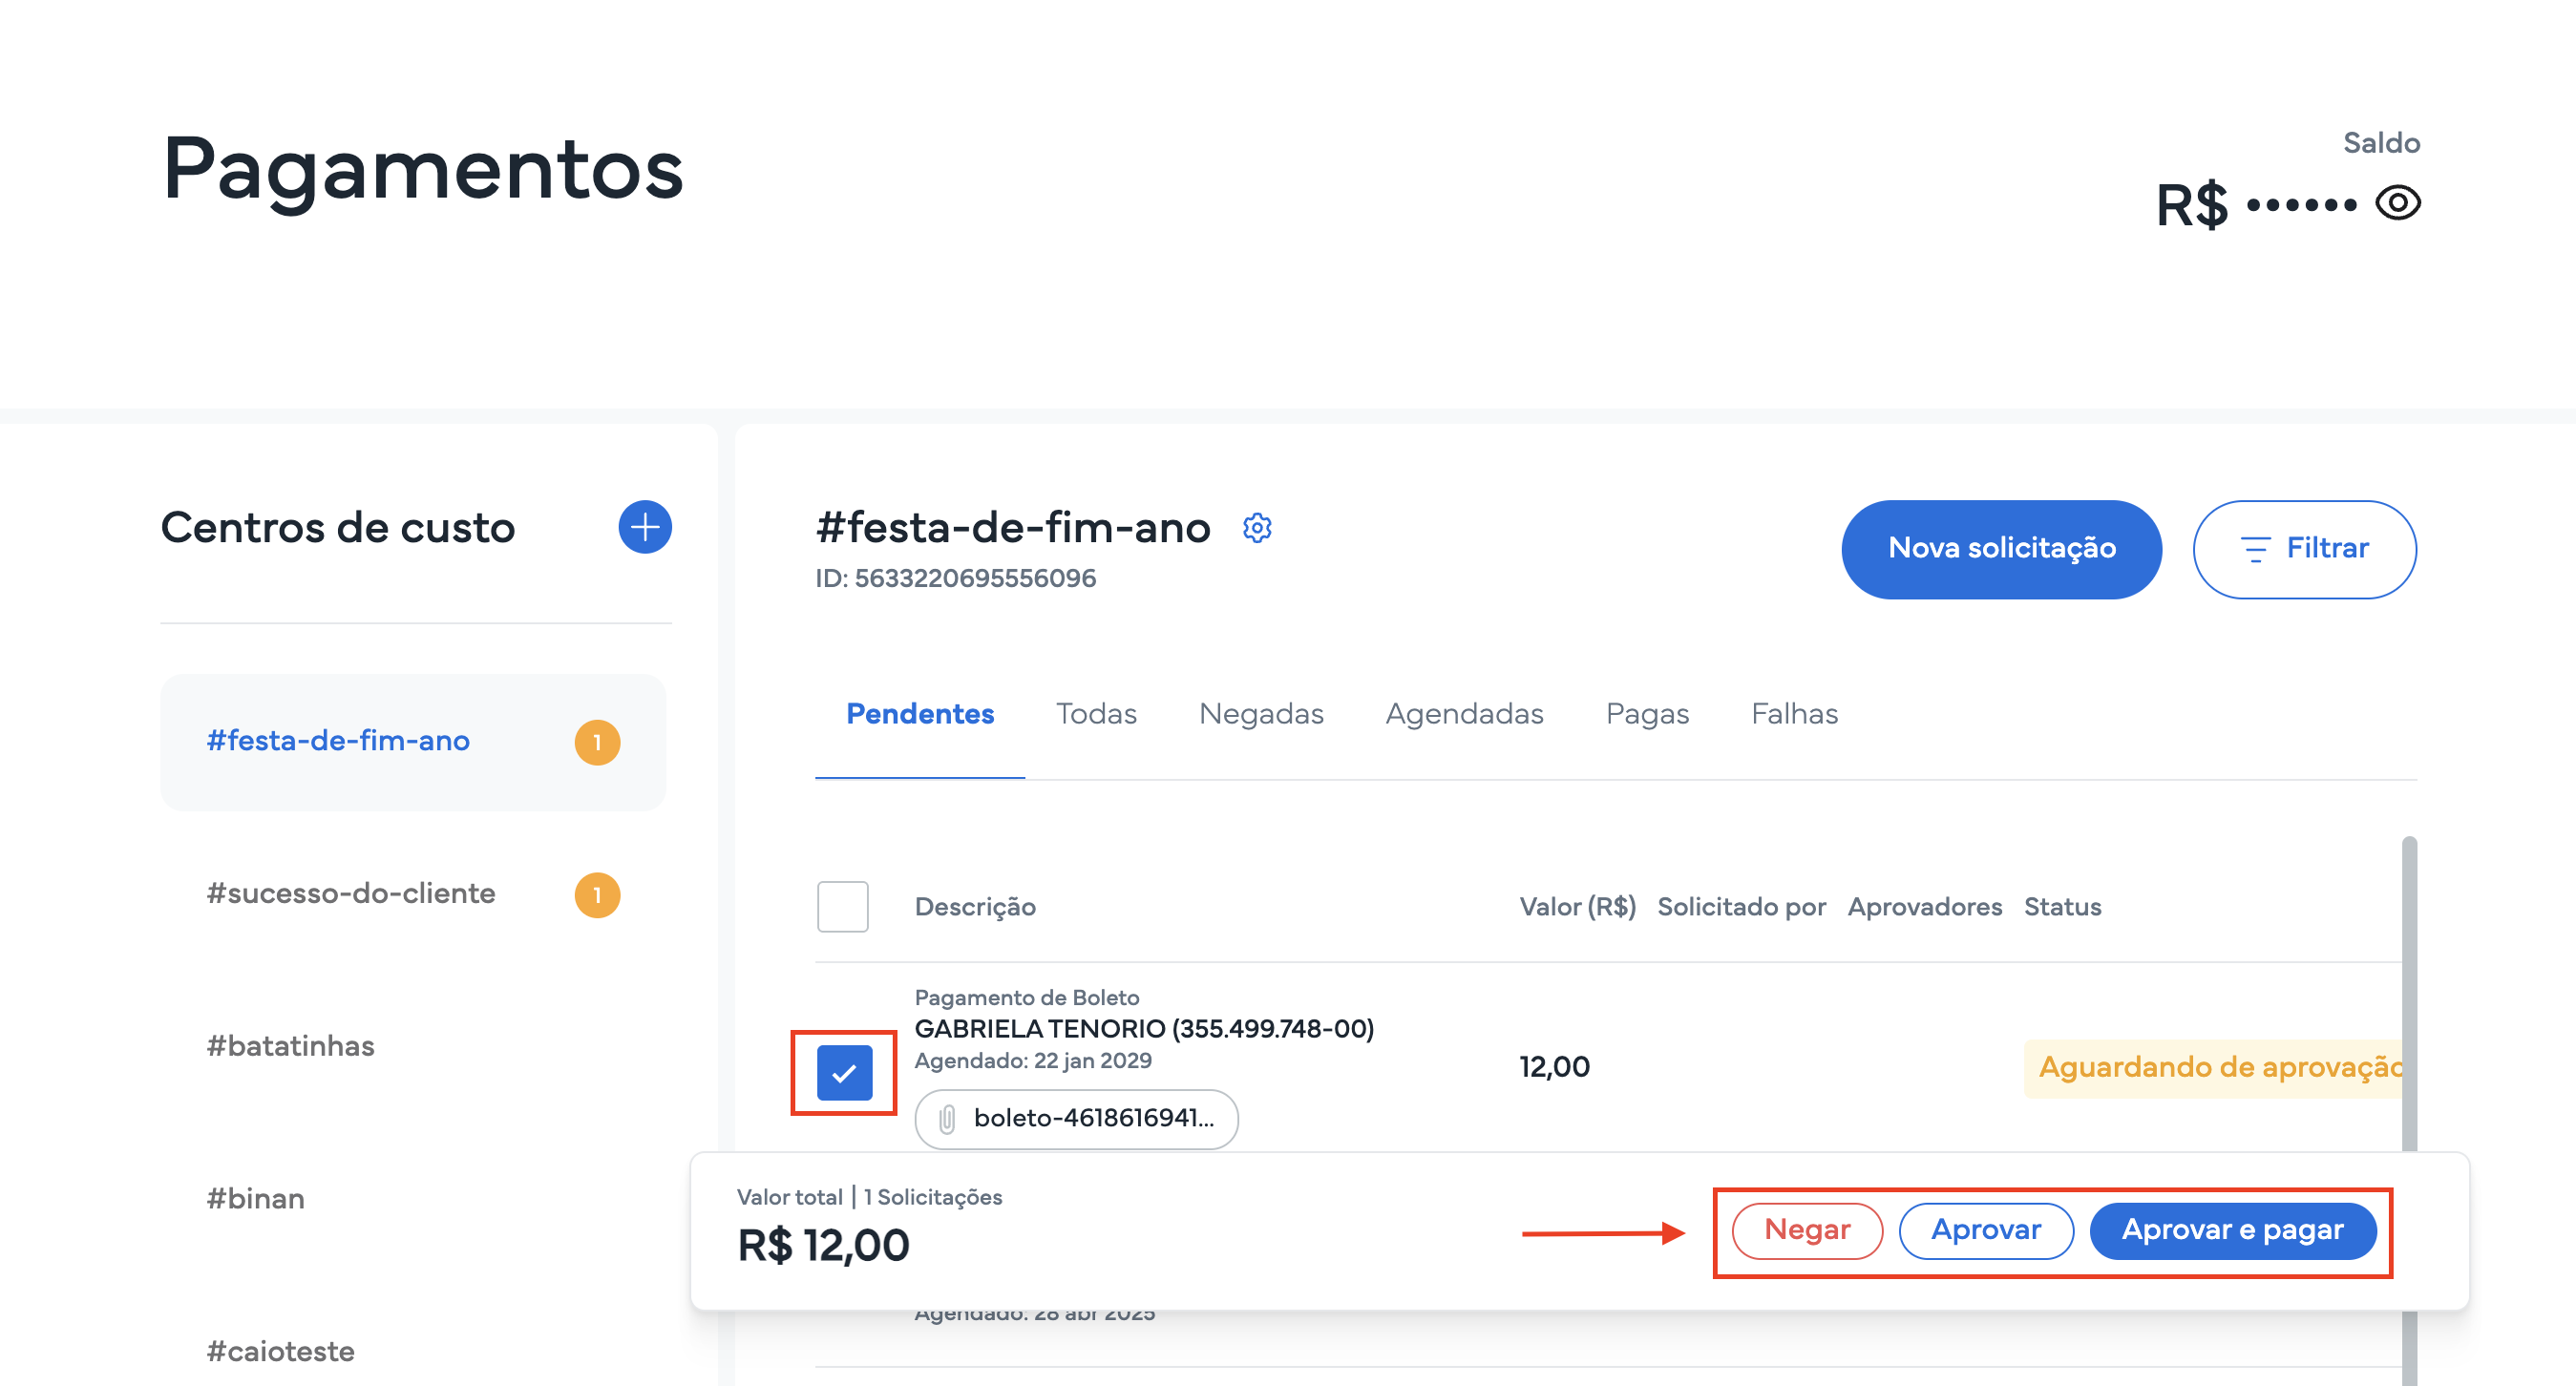
Task: Click the Aprovar button
Action: point(1985,1230)
